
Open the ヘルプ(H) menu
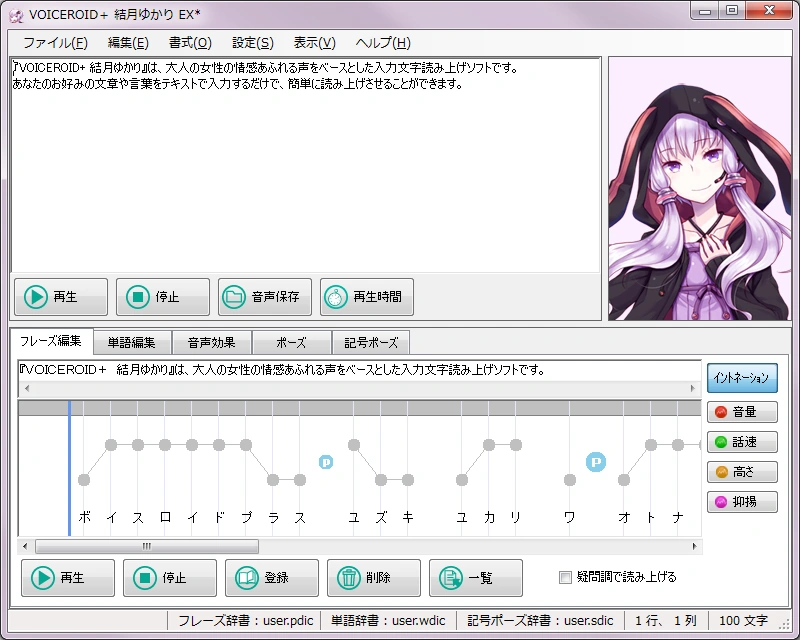[x=383, y=43]
